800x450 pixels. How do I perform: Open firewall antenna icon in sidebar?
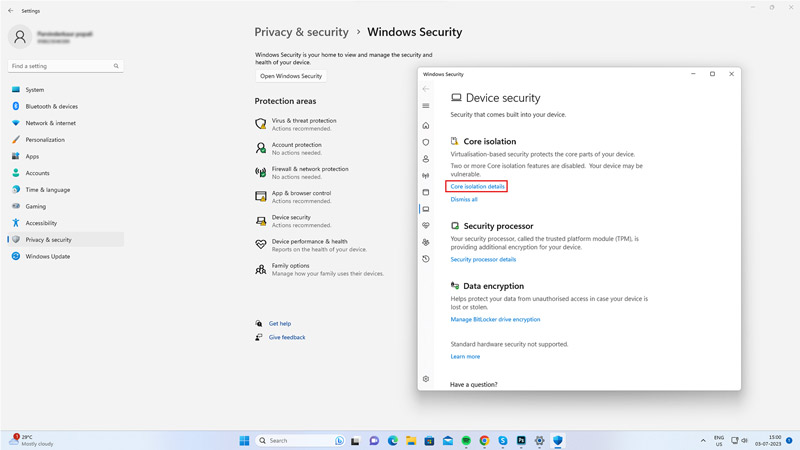(426, 176)
